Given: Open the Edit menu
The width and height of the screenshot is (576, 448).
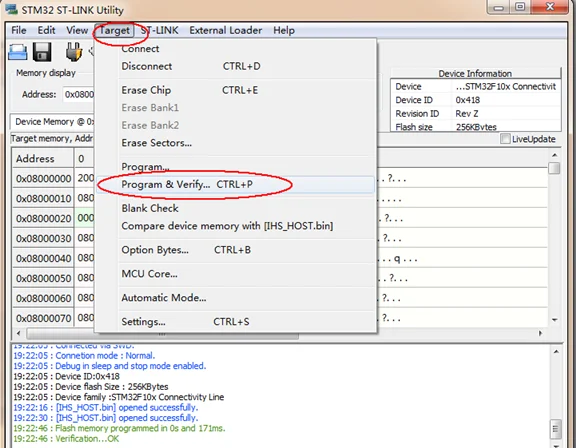Looking at the screenshot, I should (x=46, y=30).
